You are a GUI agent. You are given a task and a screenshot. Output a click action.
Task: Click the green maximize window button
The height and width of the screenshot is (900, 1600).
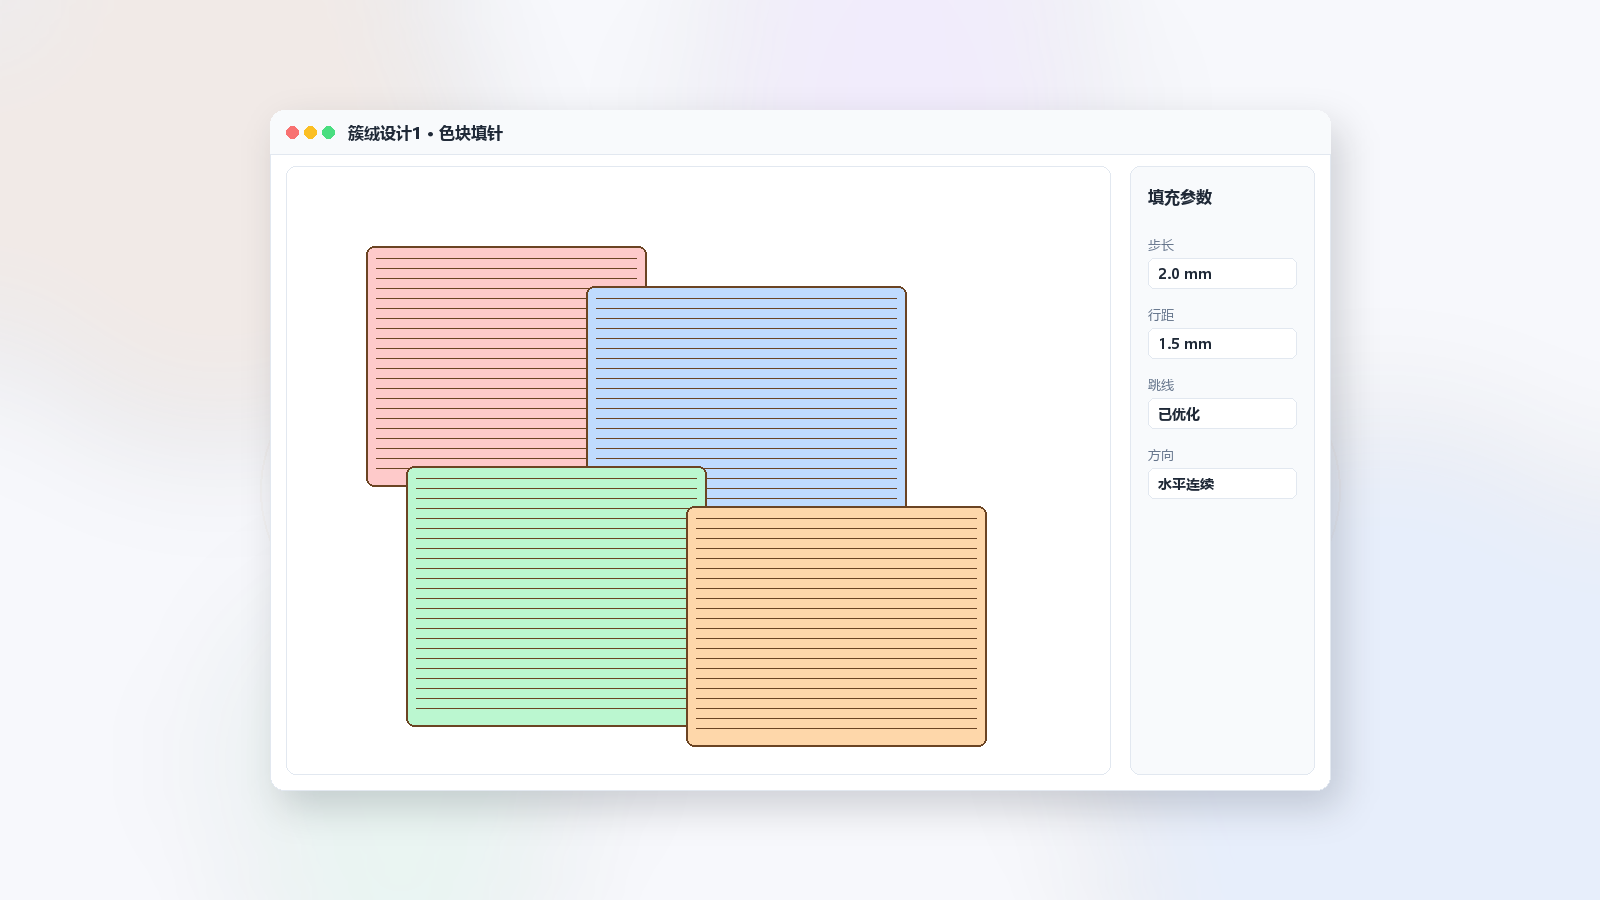tap(329, 133)
